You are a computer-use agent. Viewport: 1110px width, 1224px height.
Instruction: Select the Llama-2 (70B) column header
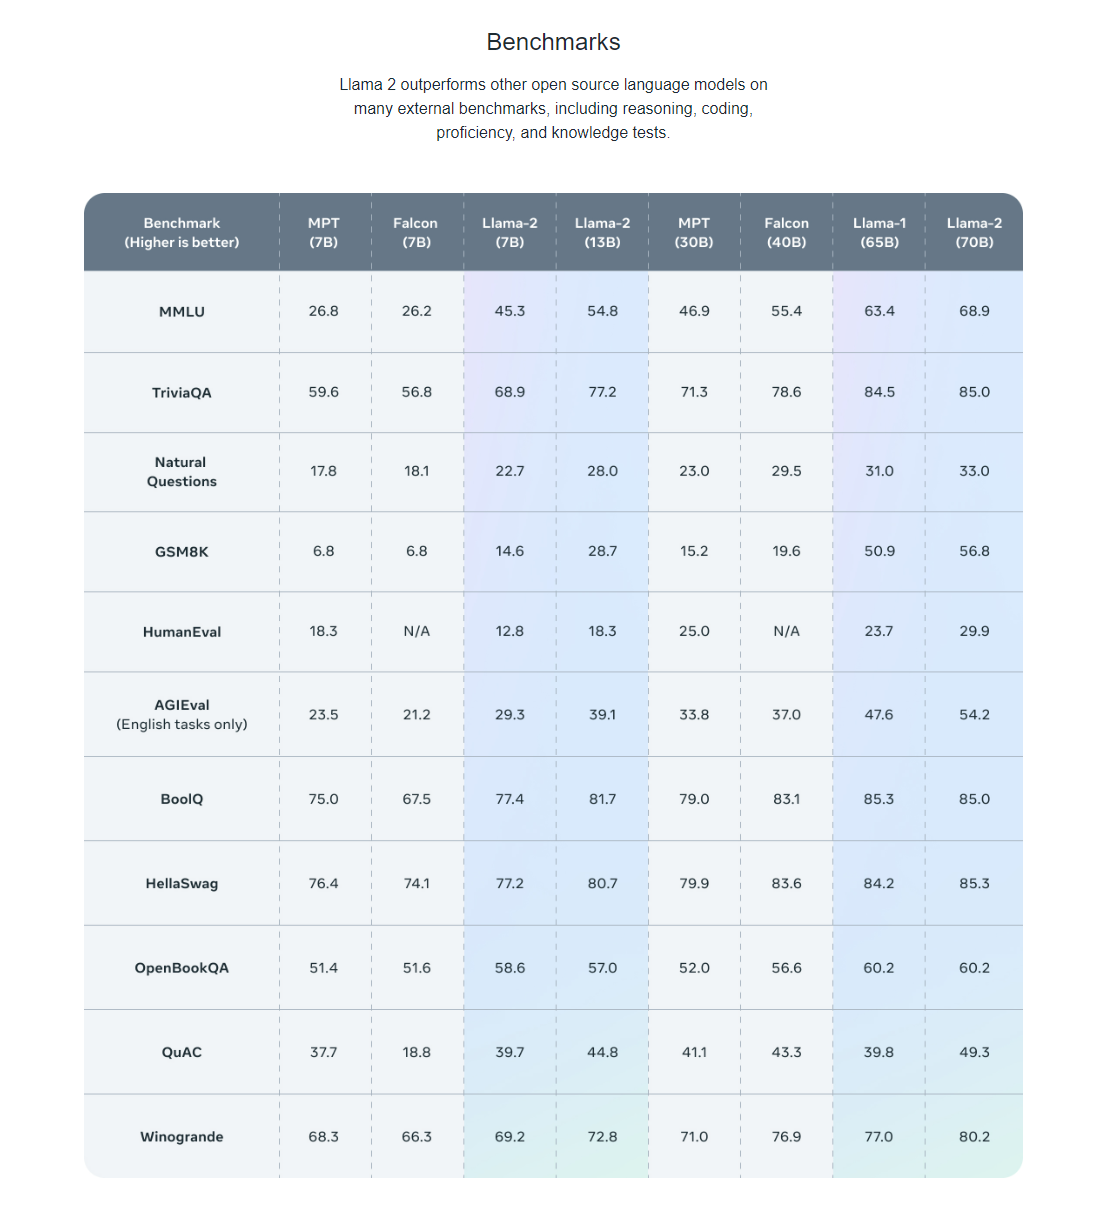tap(974, 233)
